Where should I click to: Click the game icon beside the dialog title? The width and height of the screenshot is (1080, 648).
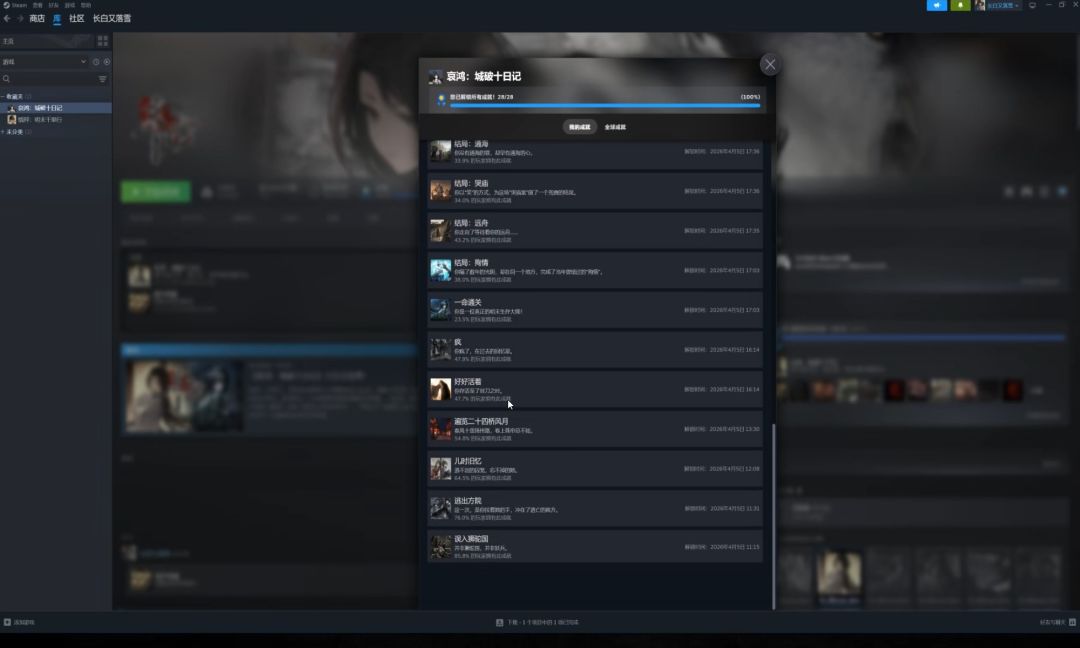(435, 77)
